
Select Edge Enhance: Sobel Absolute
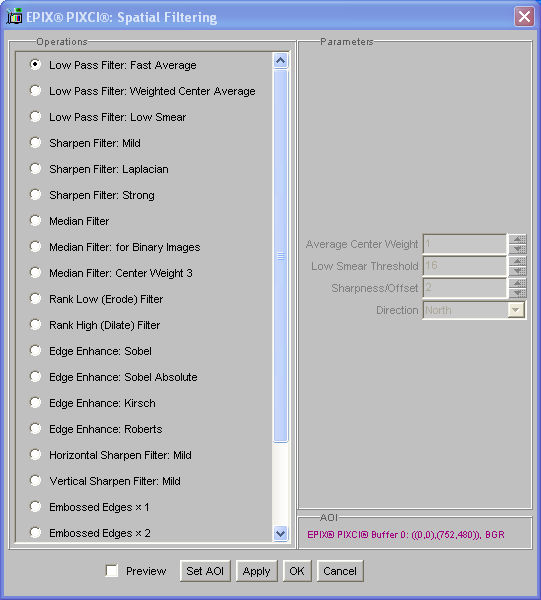36,377
